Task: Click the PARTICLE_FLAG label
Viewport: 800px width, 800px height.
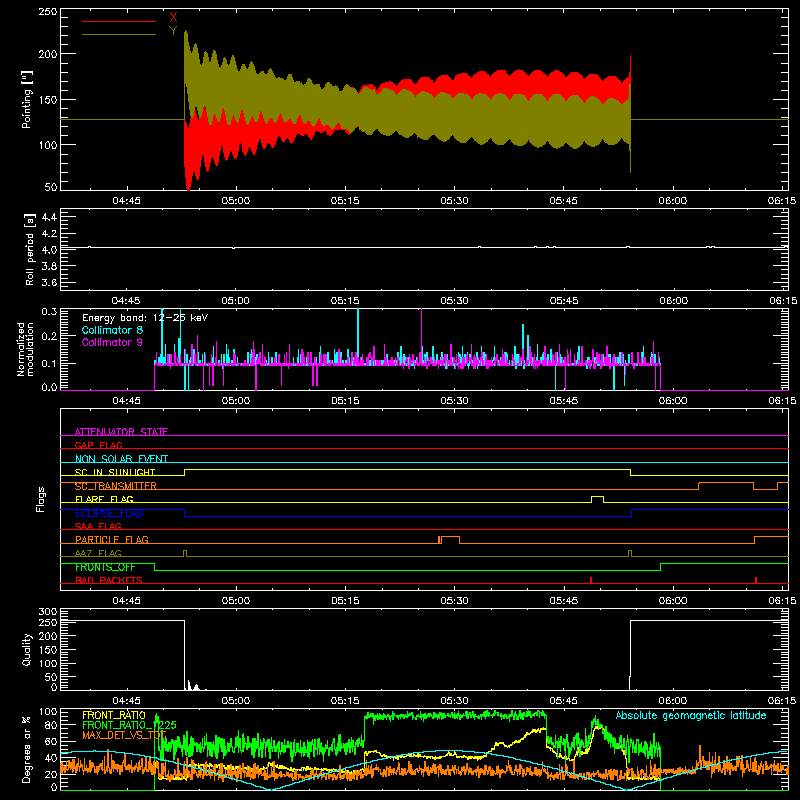Action: point(112,539)
